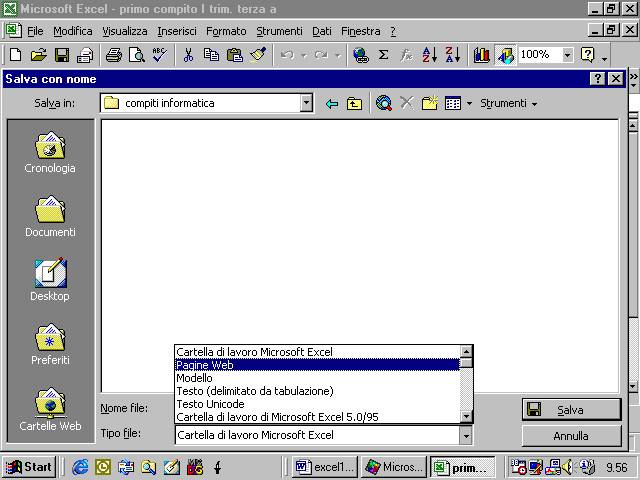Click the file type list scroll-up arrow
640x480 pixels.
466,351
